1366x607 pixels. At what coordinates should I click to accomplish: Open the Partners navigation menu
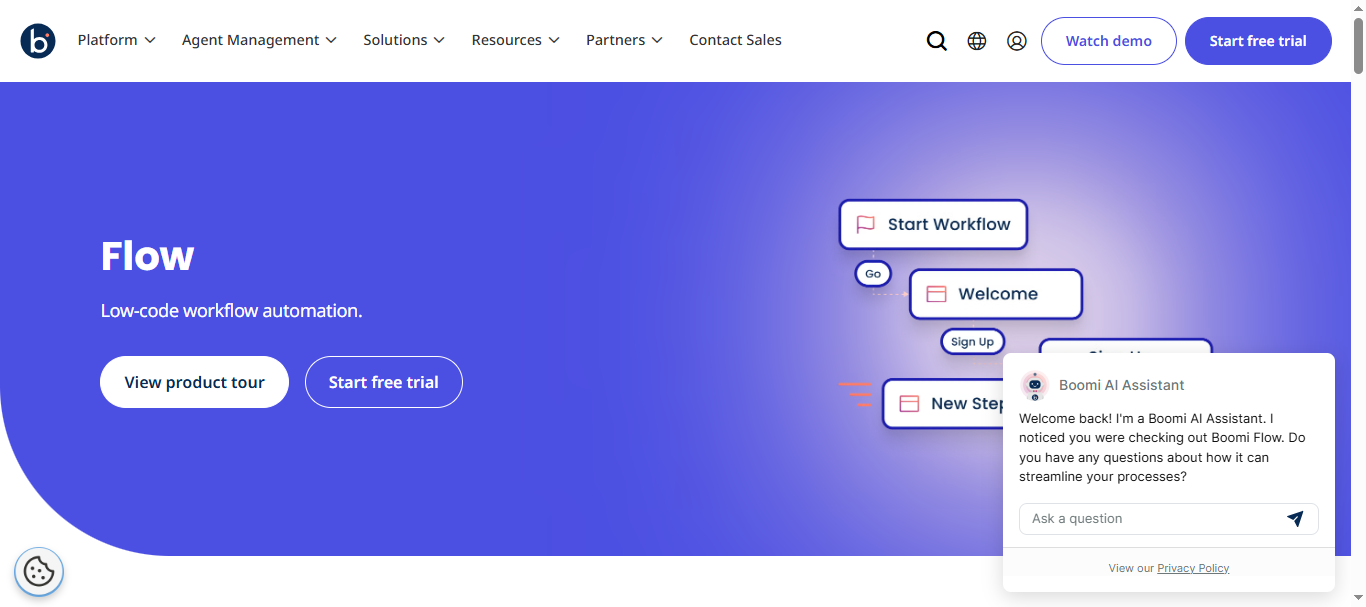point(624,40)
